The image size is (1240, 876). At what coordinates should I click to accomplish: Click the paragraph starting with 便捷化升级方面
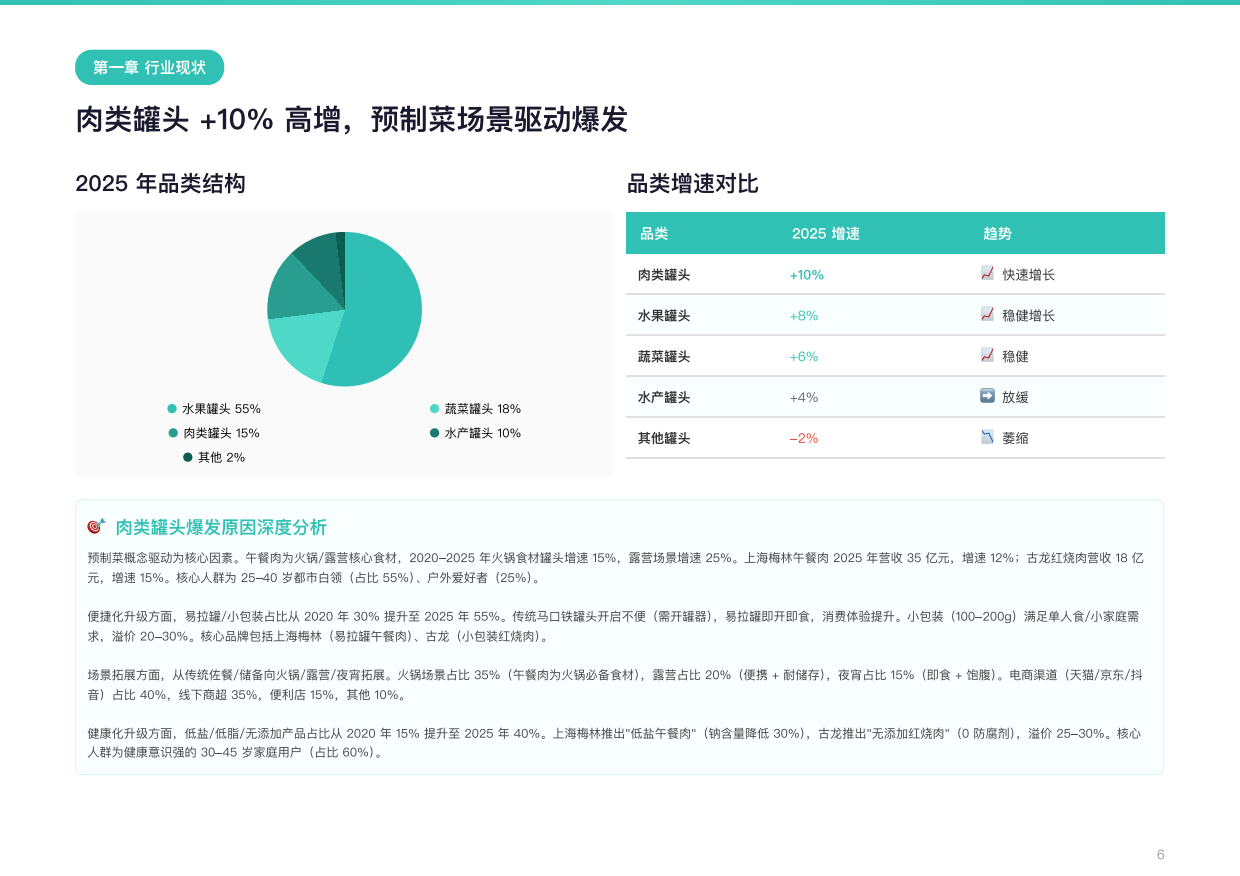coord(616,626)
